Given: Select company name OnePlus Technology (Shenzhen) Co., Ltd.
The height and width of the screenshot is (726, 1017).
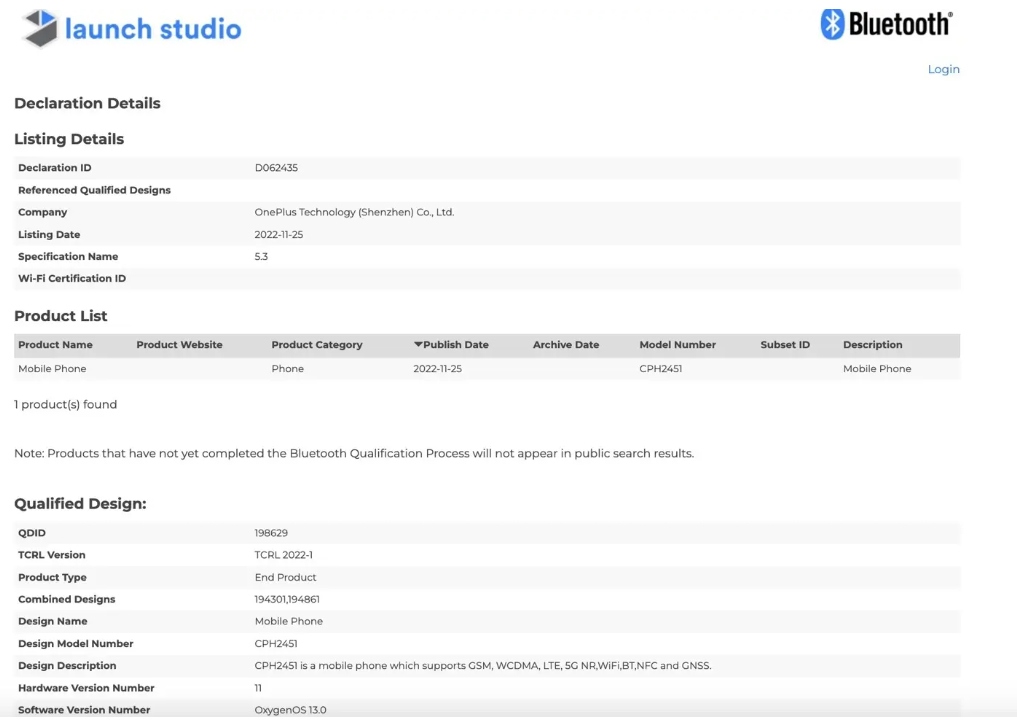Looking at the screenshot, I should click(x=354, y=212).
